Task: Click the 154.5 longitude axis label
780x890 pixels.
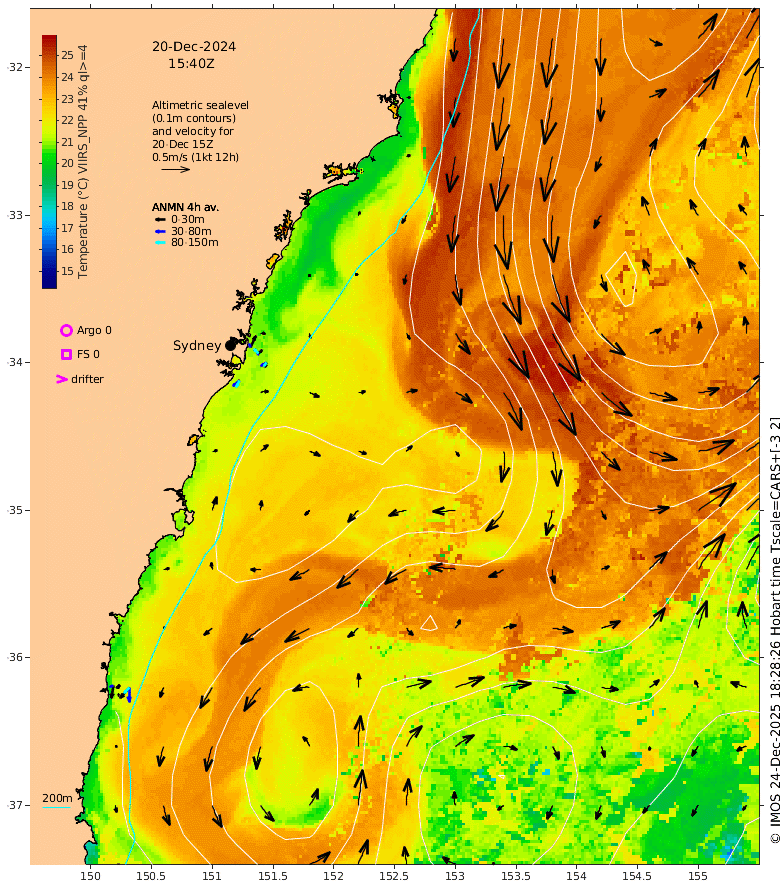Action: [637, 876]
